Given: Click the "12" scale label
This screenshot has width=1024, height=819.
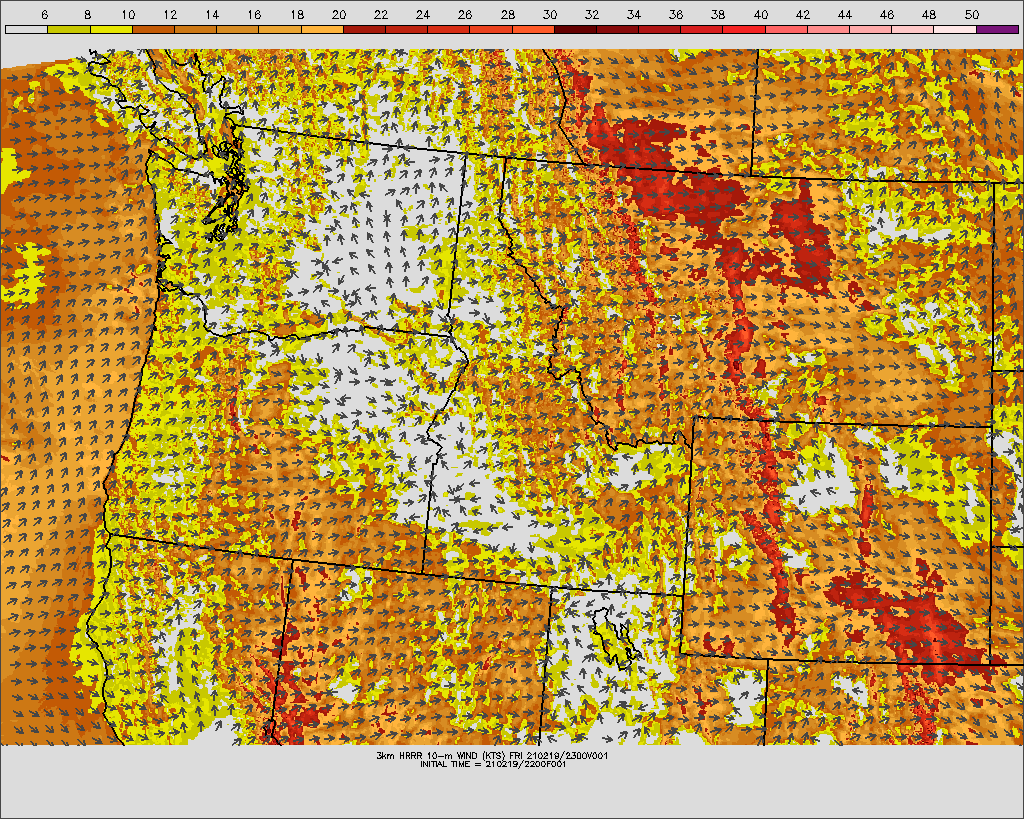Looking at the screenshot, I should click(x=170, y=14).
